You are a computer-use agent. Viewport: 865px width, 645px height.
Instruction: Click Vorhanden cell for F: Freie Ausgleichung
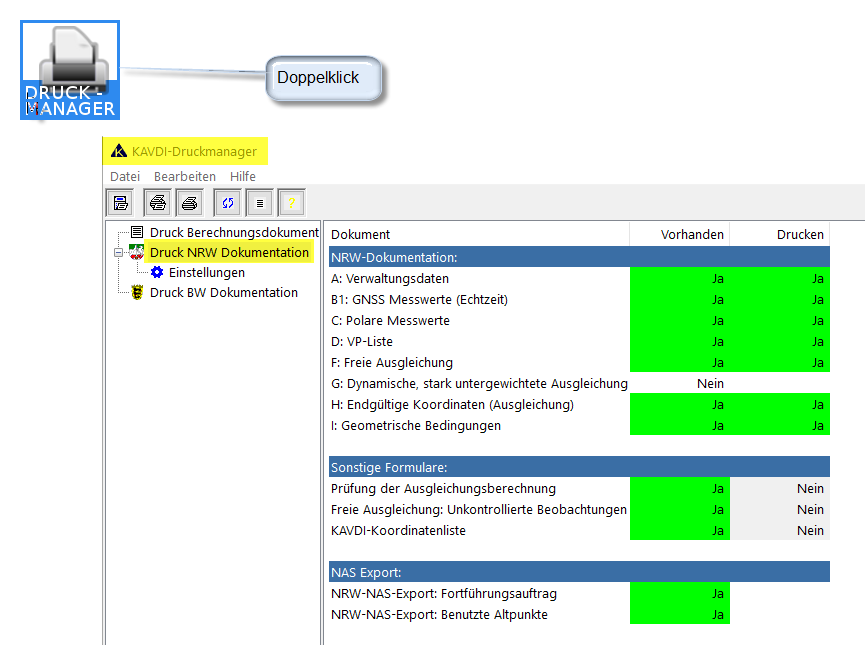pos(680,363)
